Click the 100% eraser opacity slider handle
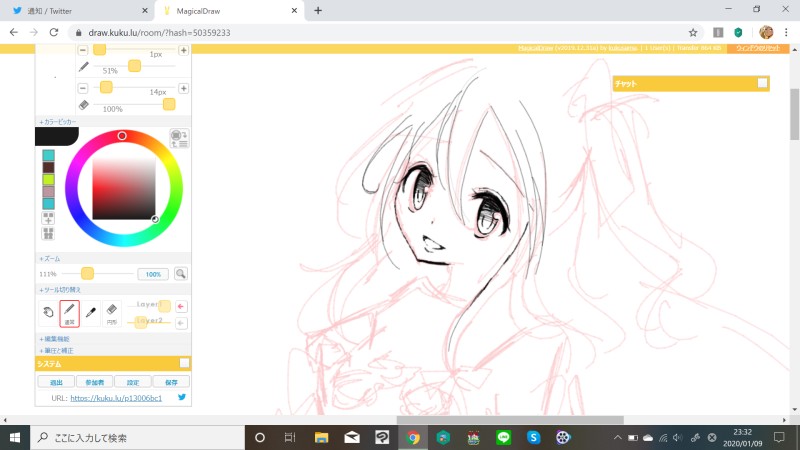Image resolution: width=800 pixels, height=450 pixels. point(169,104)
